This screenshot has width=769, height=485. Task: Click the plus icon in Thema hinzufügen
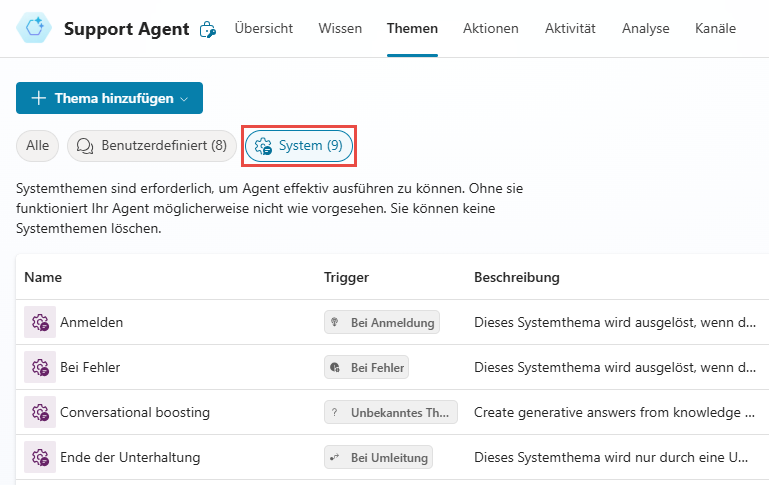pos(39,98)
